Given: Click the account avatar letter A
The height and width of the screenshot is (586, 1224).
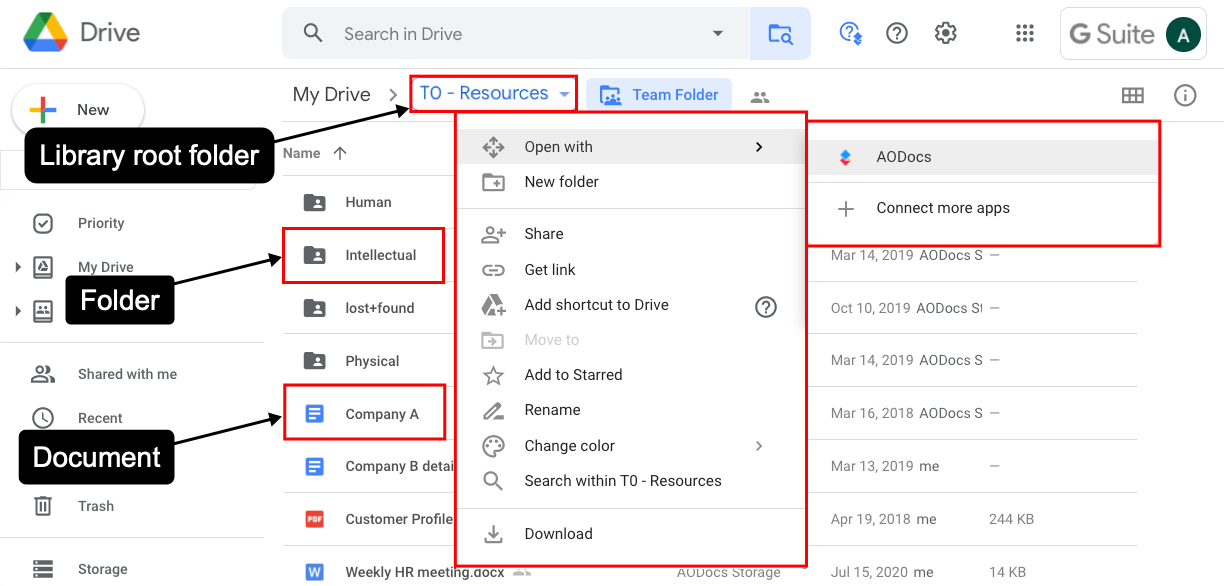Looking at the screenshot, I should [x=1183, y=35].
